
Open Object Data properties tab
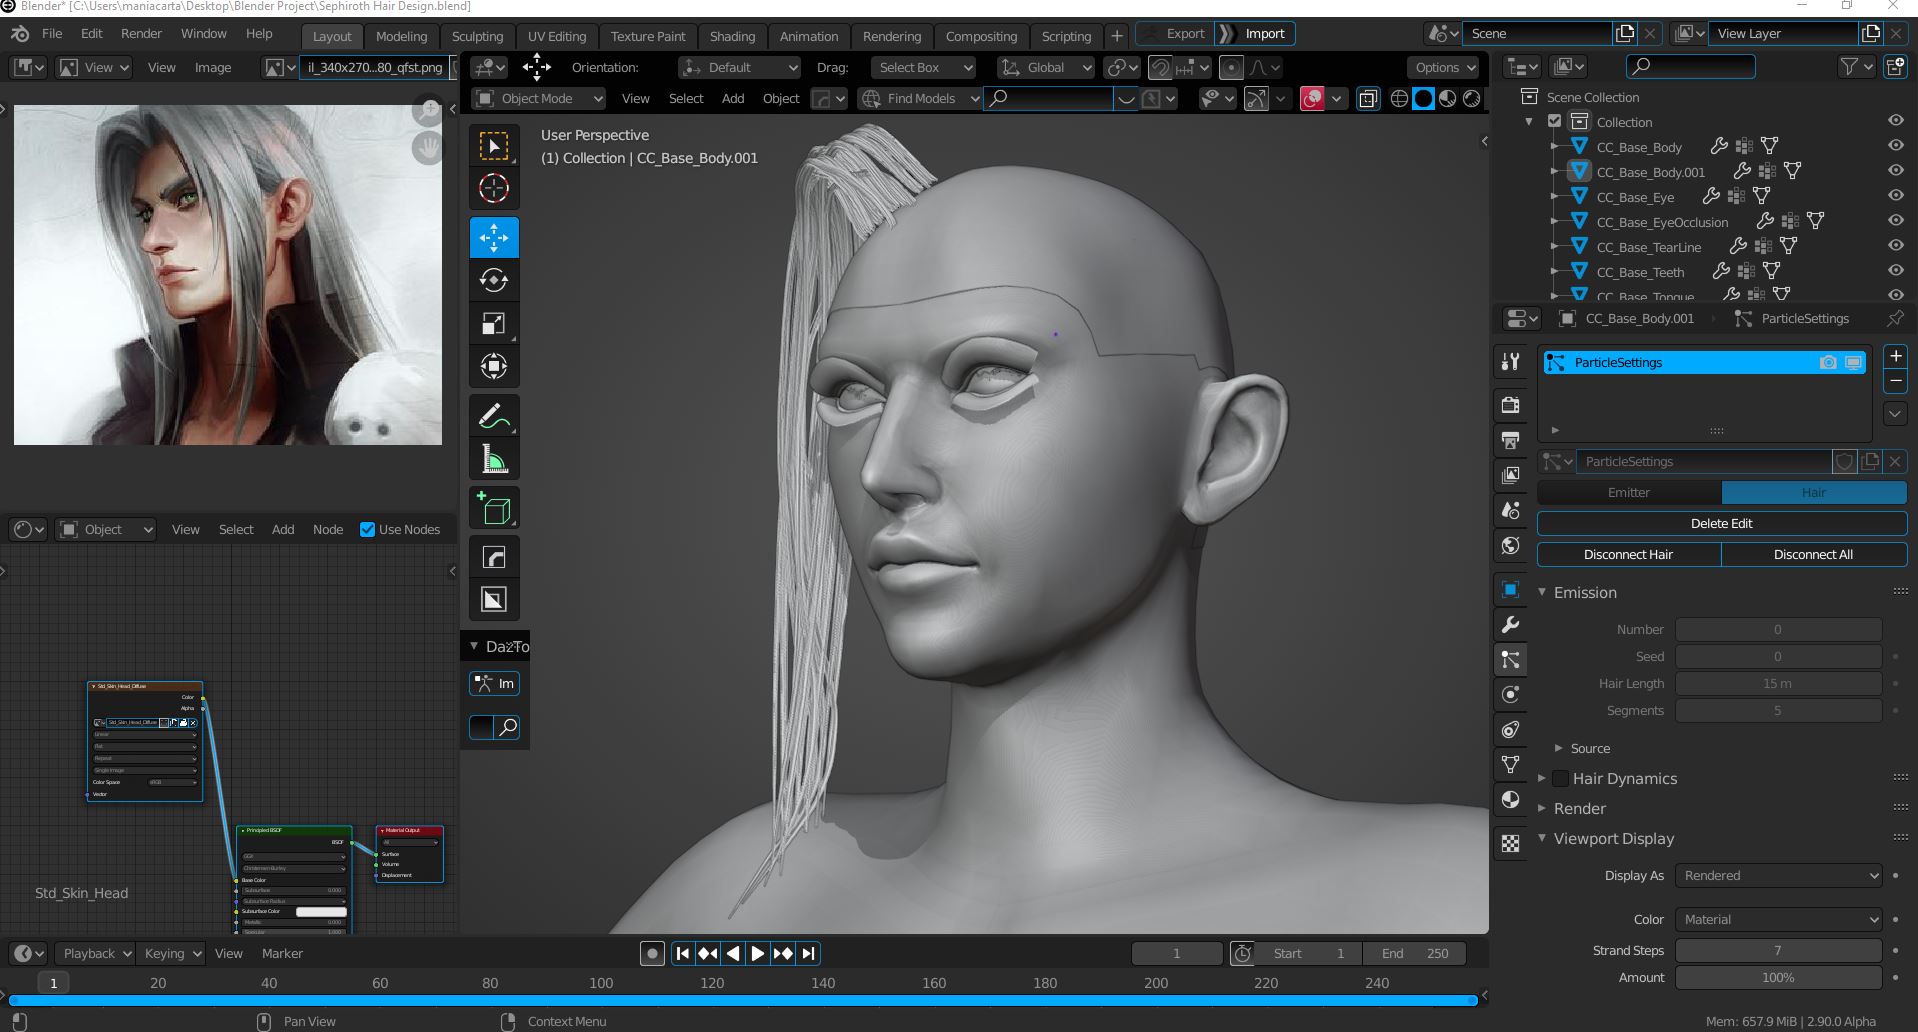(x=1511, y=765)
